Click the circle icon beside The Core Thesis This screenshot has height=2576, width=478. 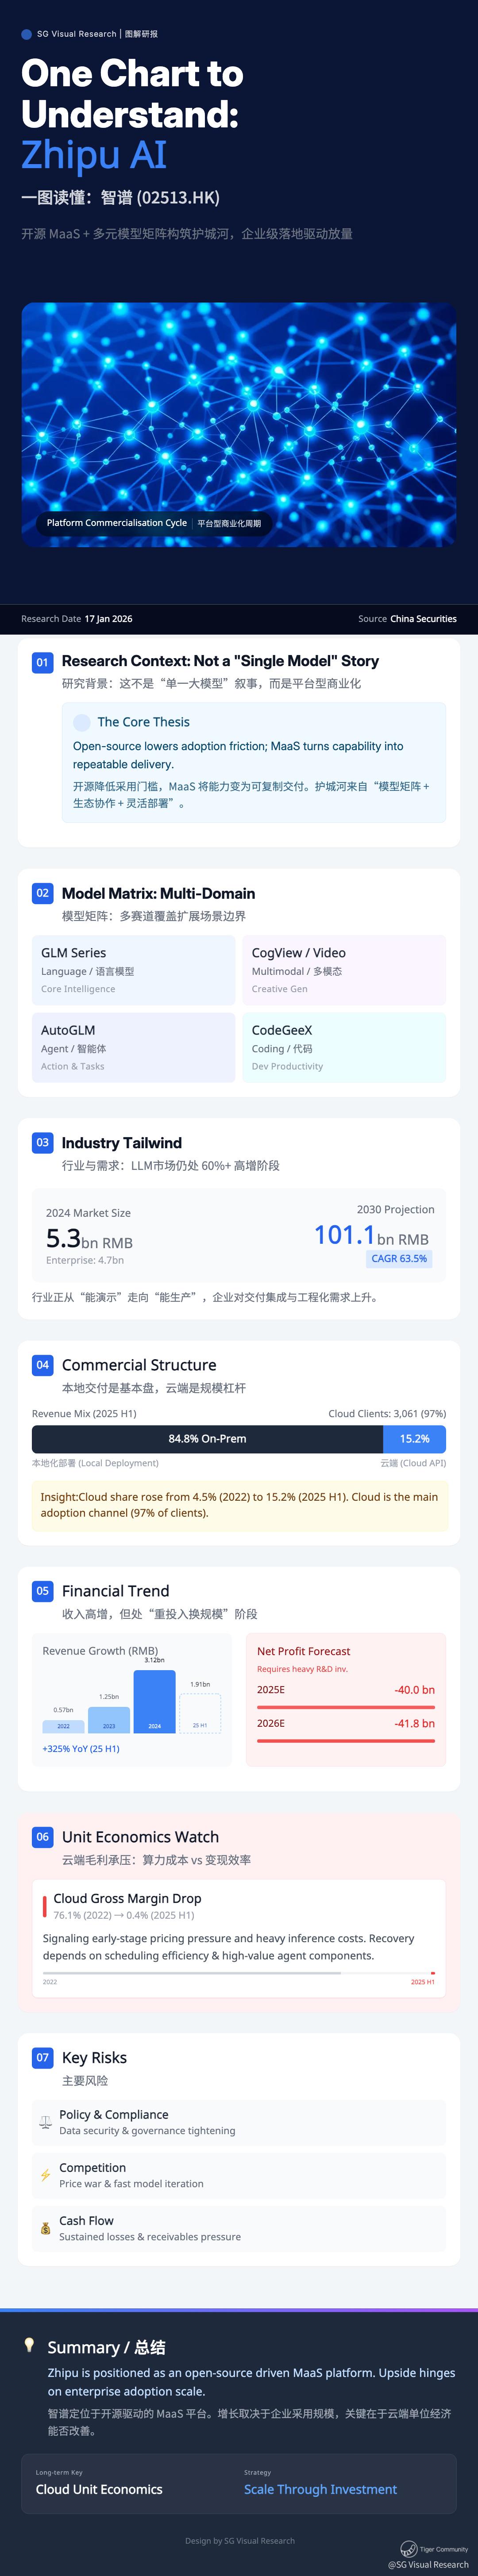[x=82, y=722]
